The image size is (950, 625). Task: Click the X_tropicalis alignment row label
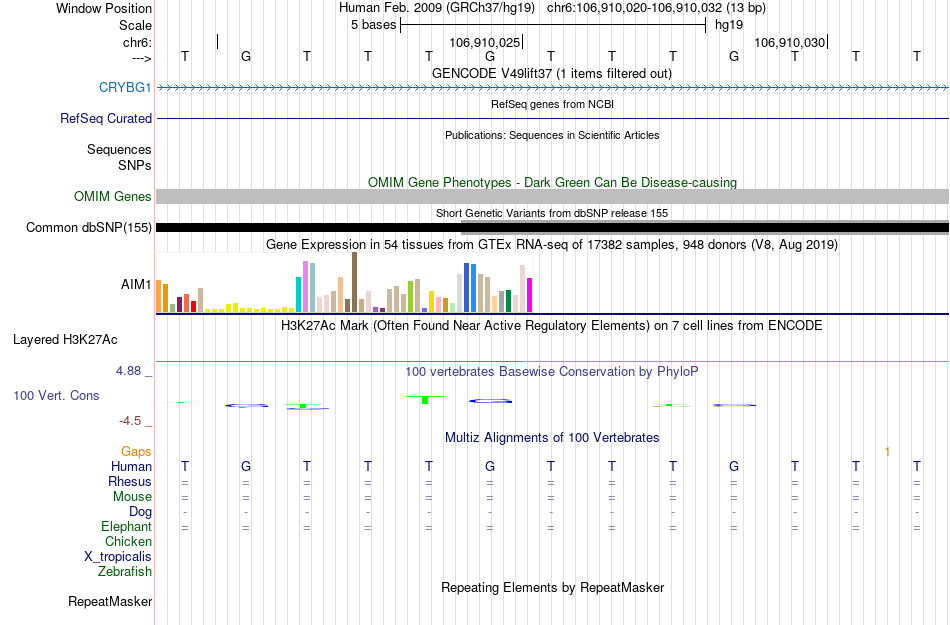pyautogui.click(x=118, y=557)
